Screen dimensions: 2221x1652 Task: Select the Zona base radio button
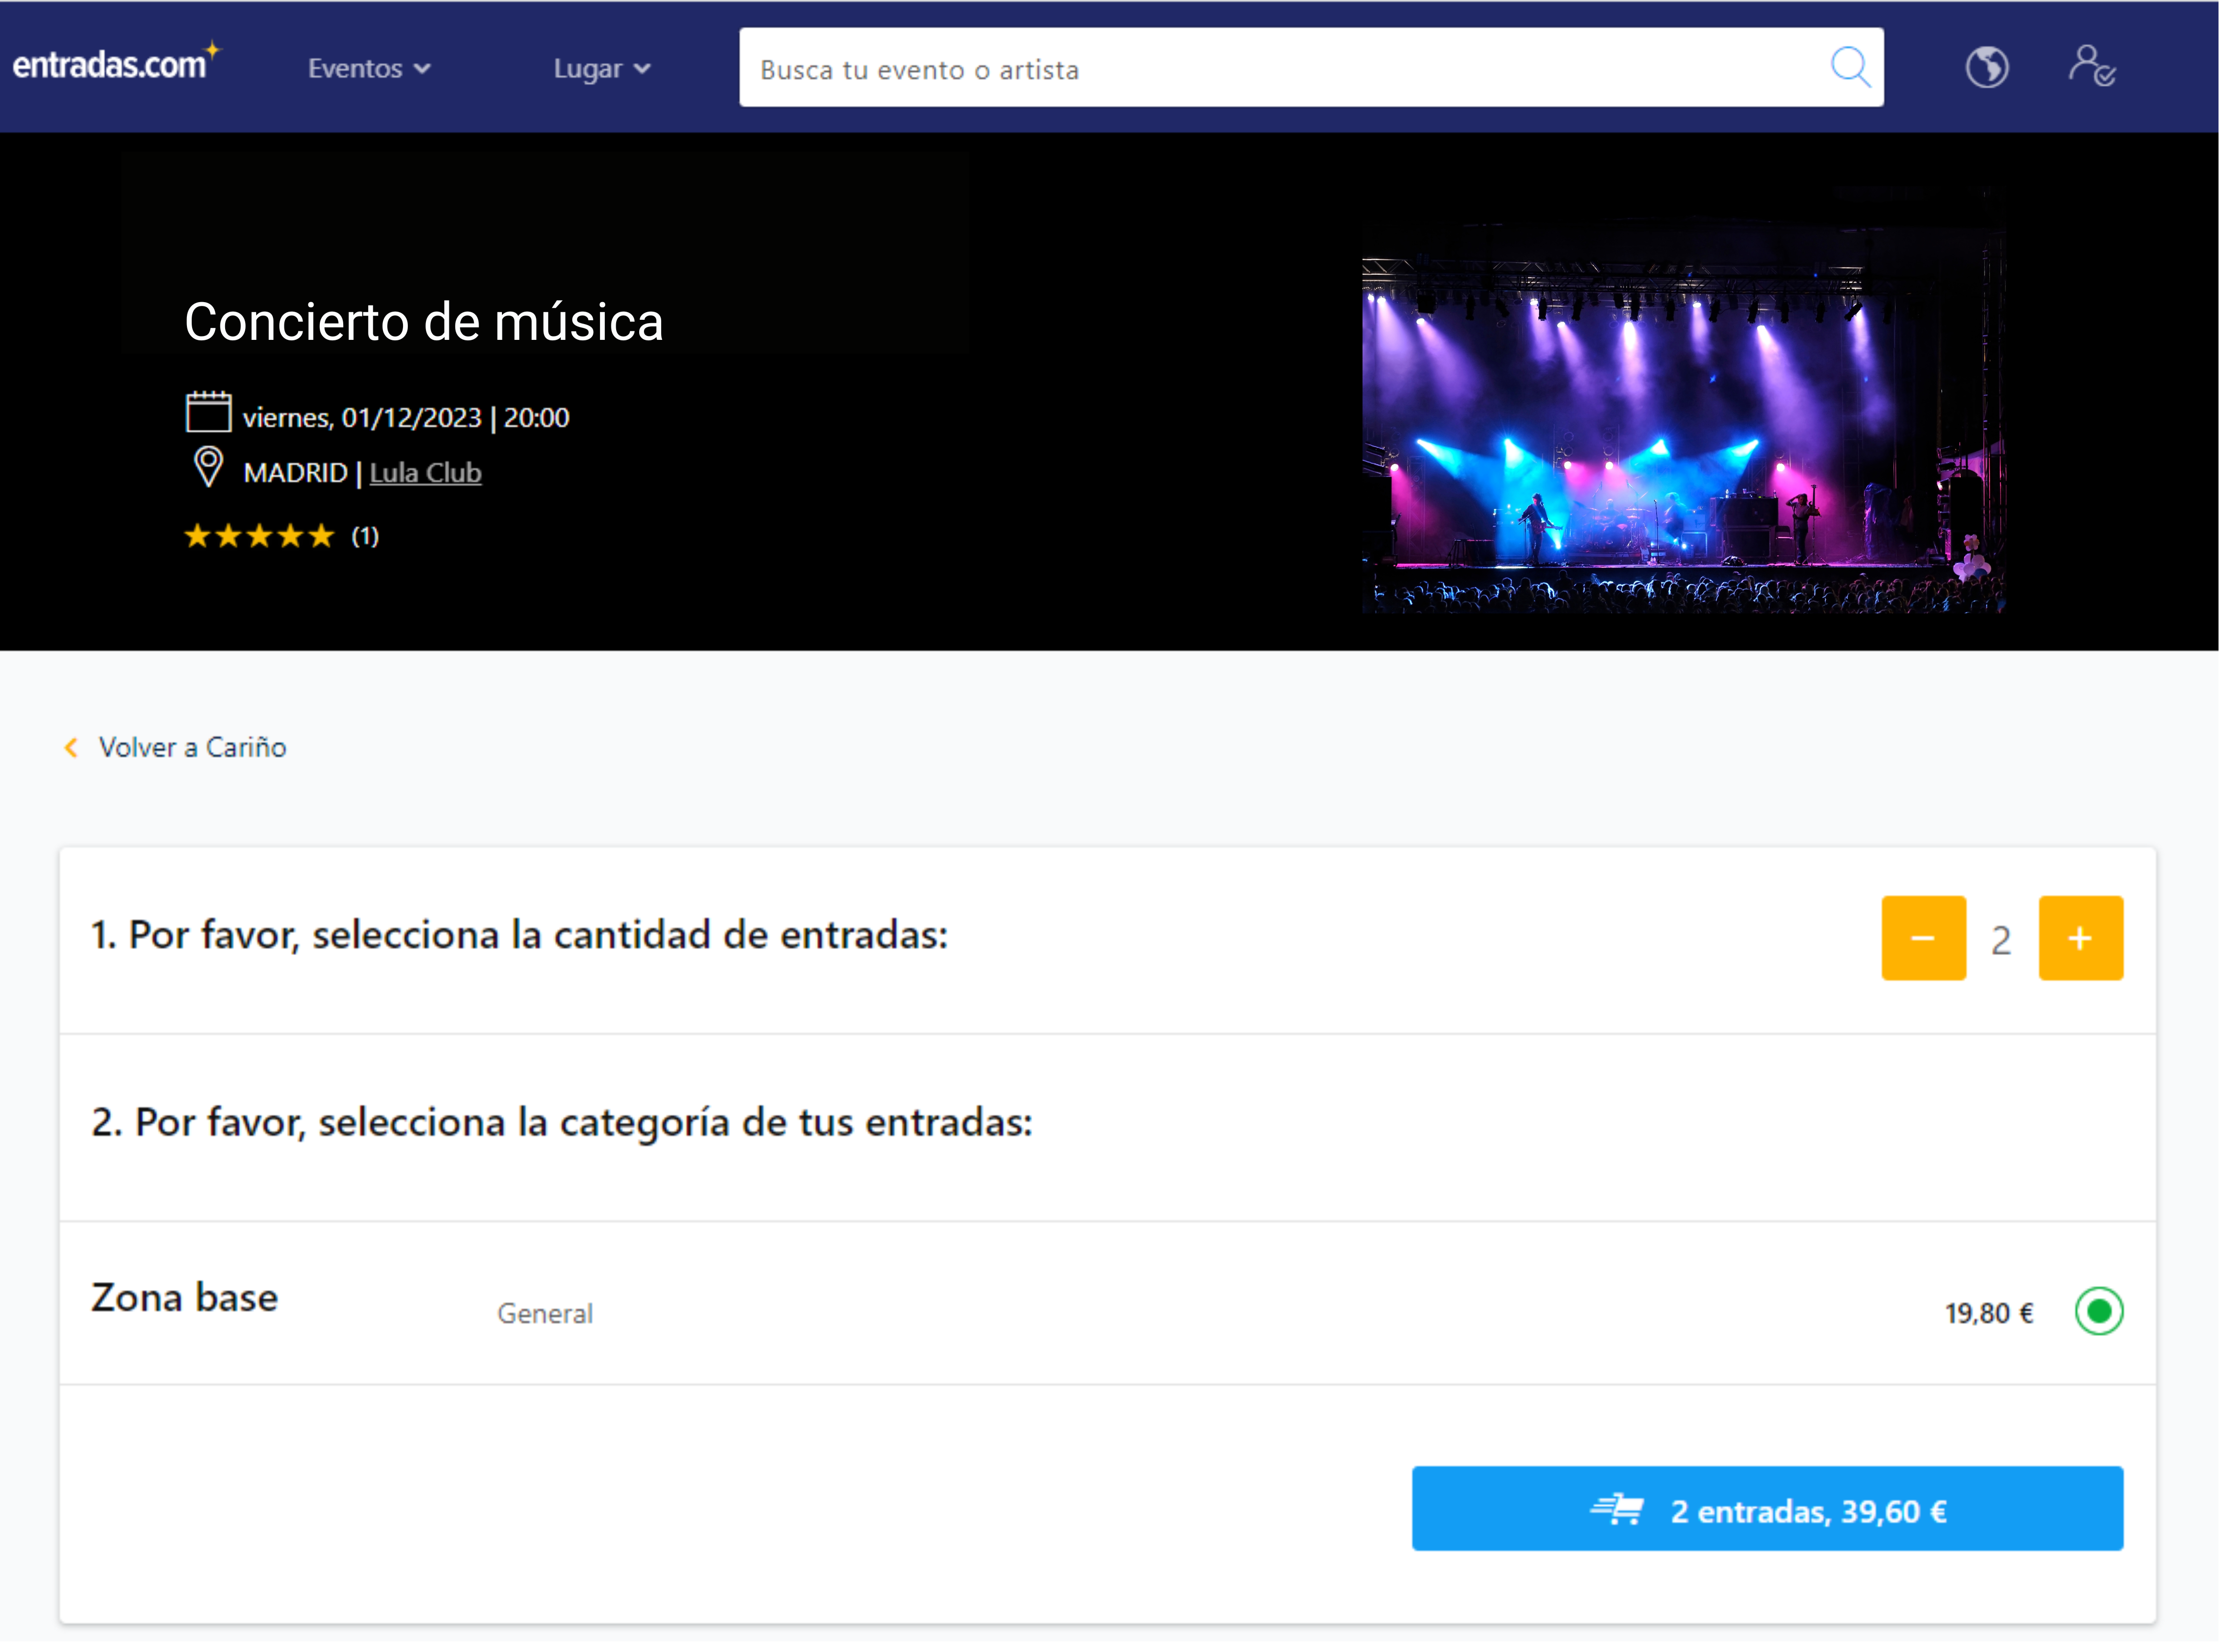(2099, 1312)
